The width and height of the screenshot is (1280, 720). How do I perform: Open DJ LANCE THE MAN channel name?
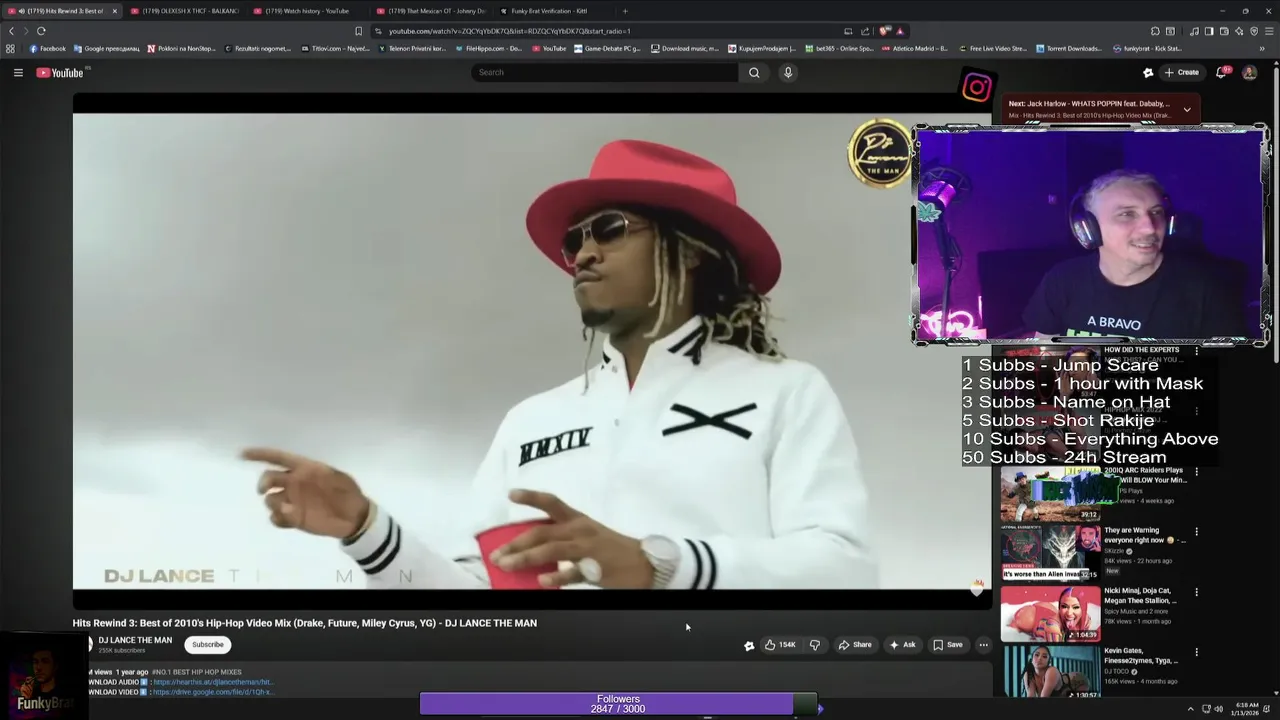pyautogui.click(x=135, y=640)
